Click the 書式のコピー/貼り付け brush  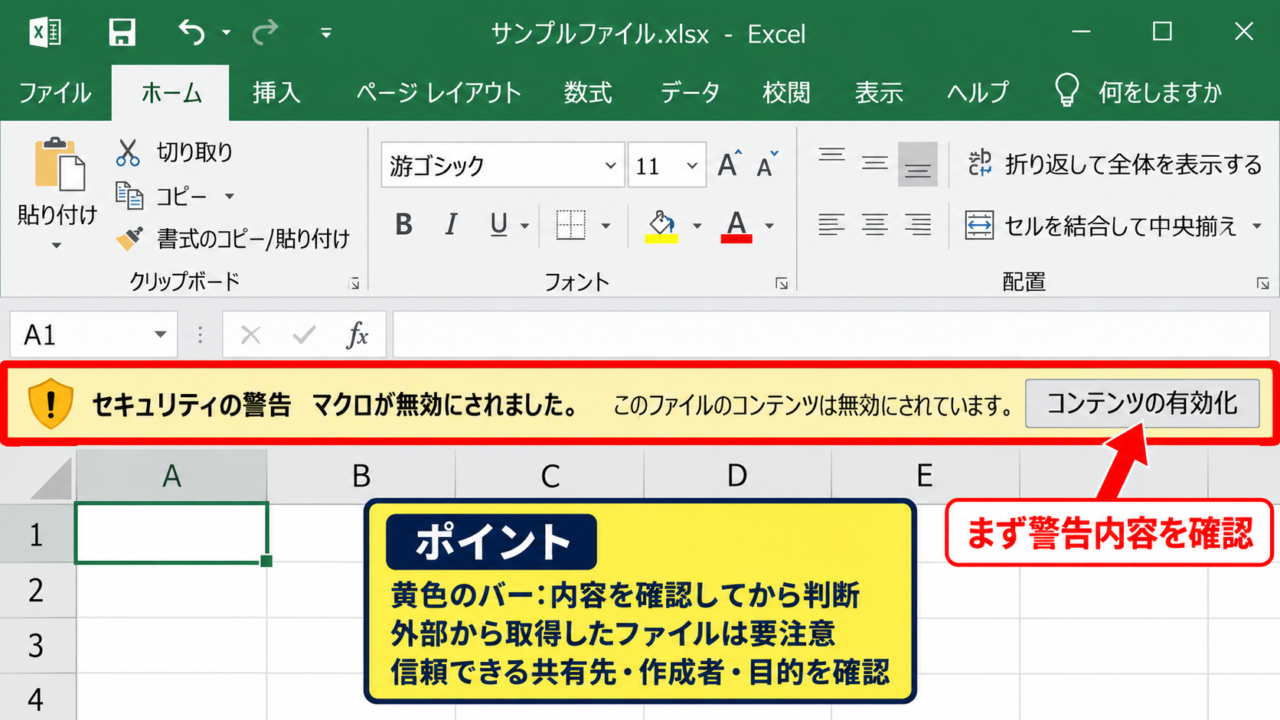click(x=129, y=238)
